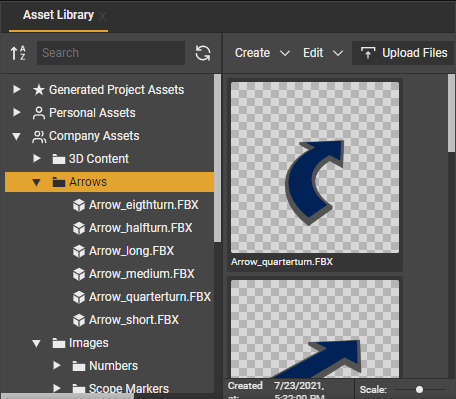Collapse the Arrows folder

[x=36, y=182]
